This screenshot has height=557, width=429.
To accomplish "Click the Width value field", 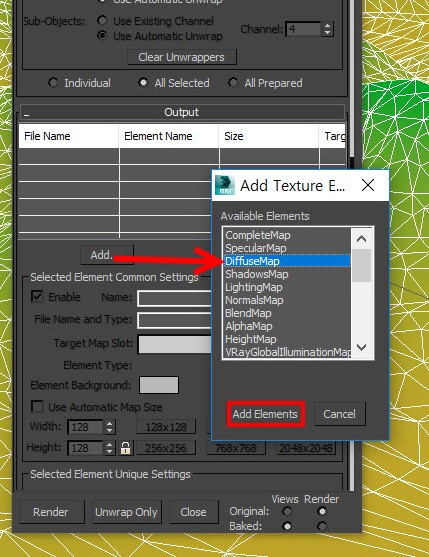I will click(x=86, y=427).
